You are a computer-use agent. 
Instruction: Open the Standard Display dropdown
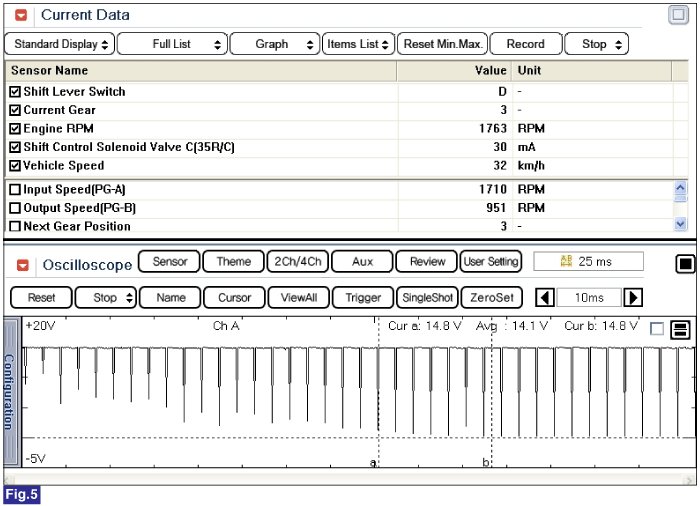(x=60, y=44)
